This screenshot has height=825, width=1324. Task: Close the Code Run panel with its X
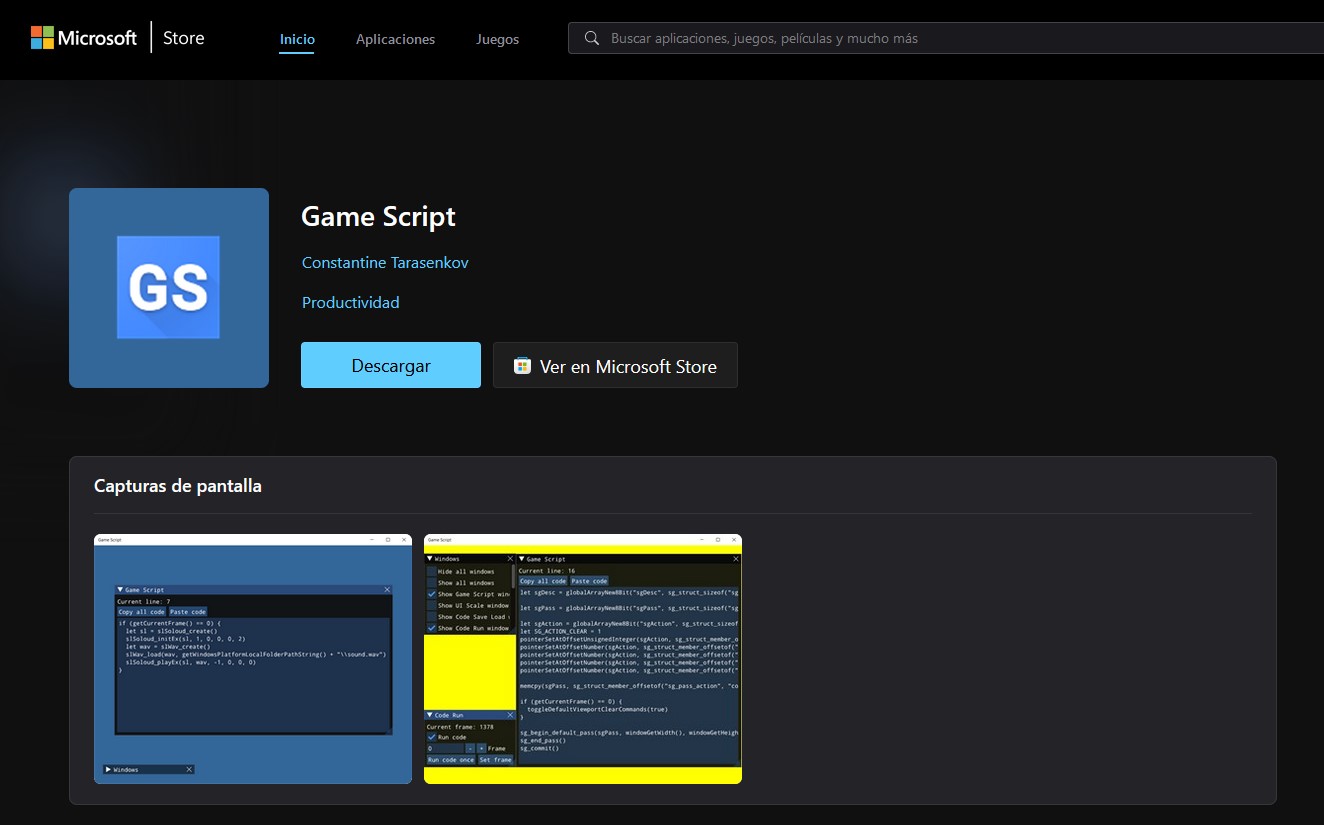(509, 715)
